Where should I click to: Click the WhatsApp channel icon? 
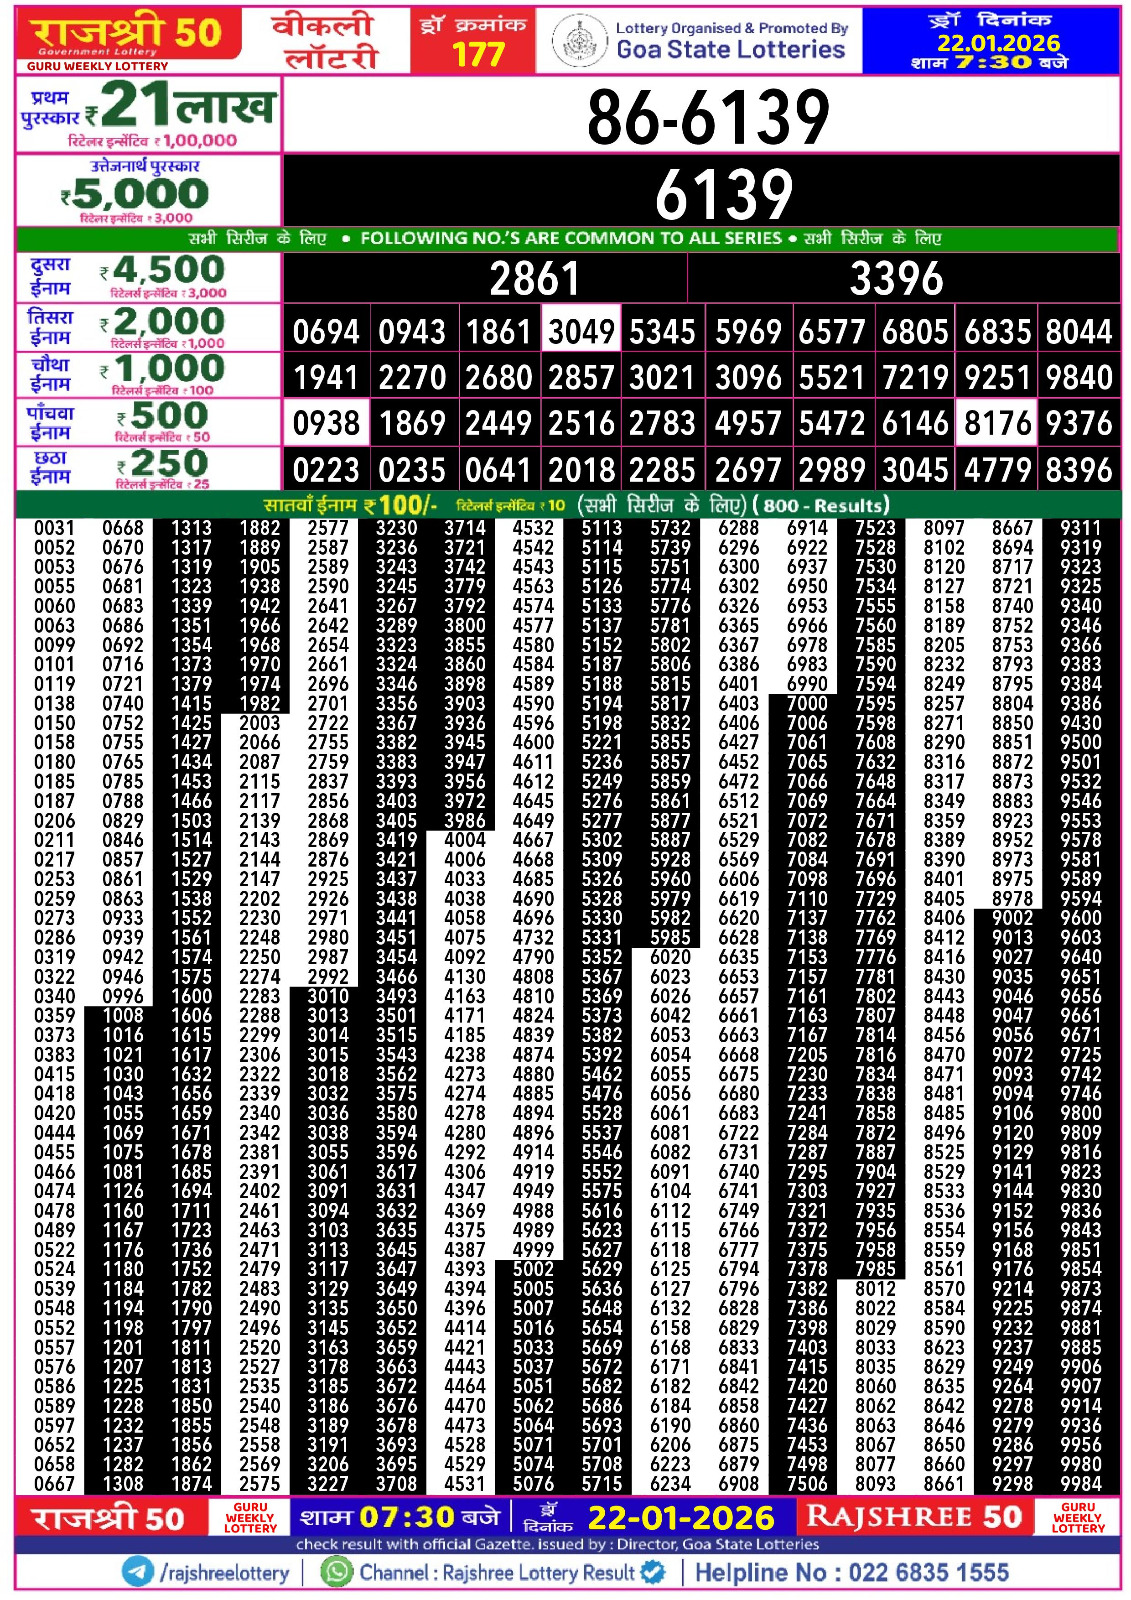(337, 1572)
